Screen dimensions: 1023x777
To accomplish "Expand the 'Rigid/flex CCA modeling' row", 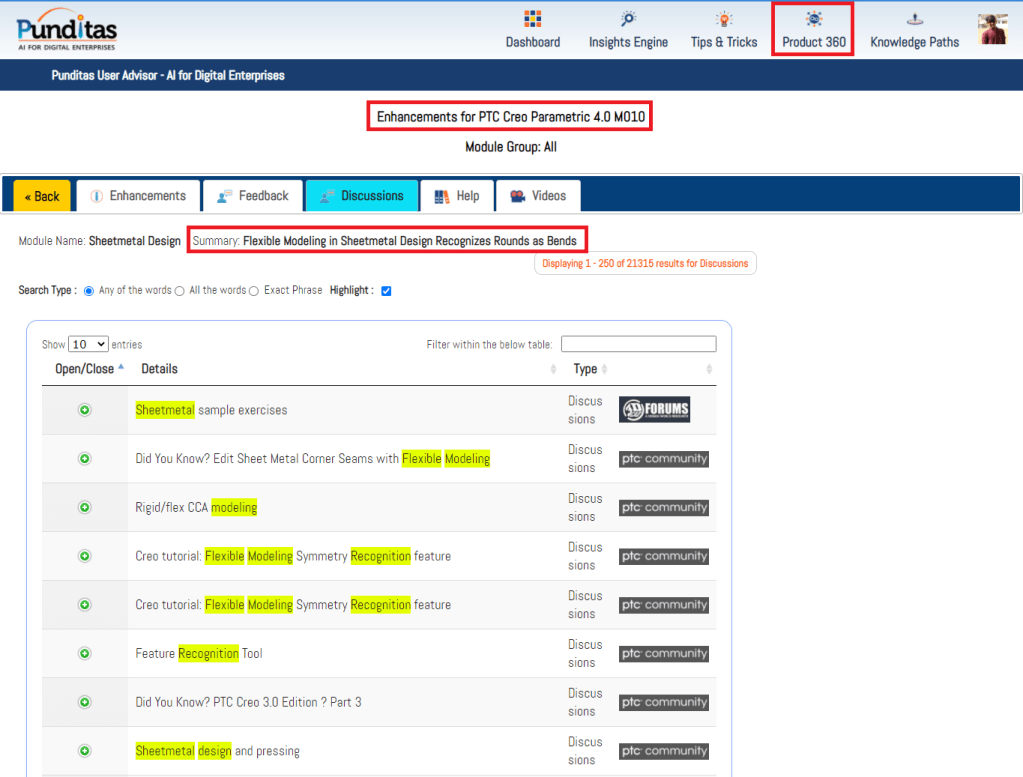I will (x=85, y=508).
